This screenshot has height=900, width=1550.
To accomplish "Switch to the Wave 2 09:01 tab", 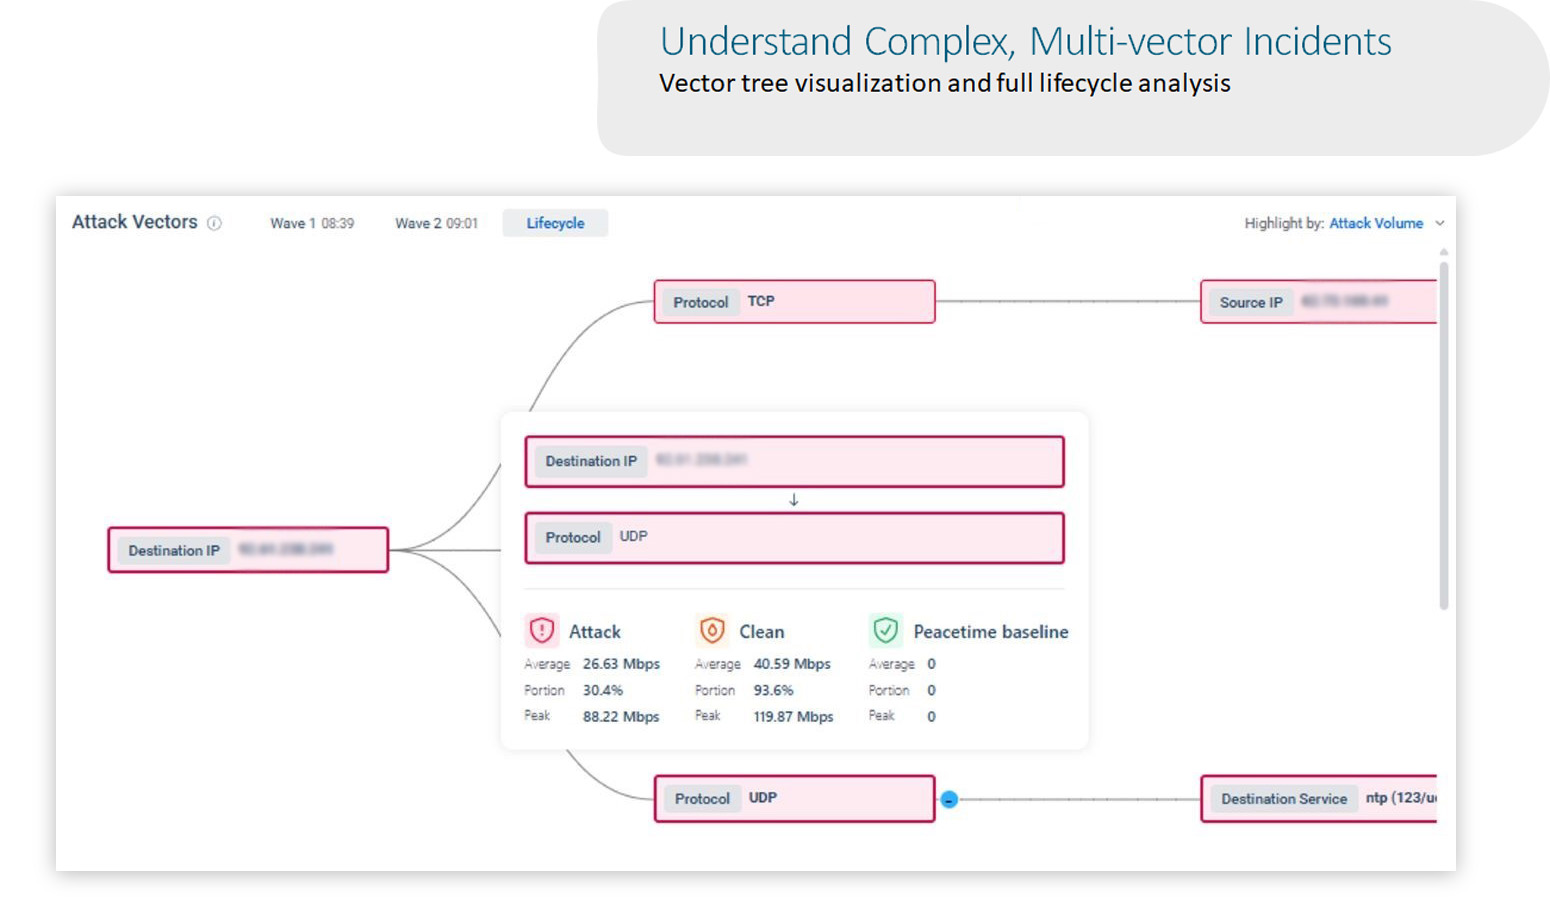I will tap(436, 223).
